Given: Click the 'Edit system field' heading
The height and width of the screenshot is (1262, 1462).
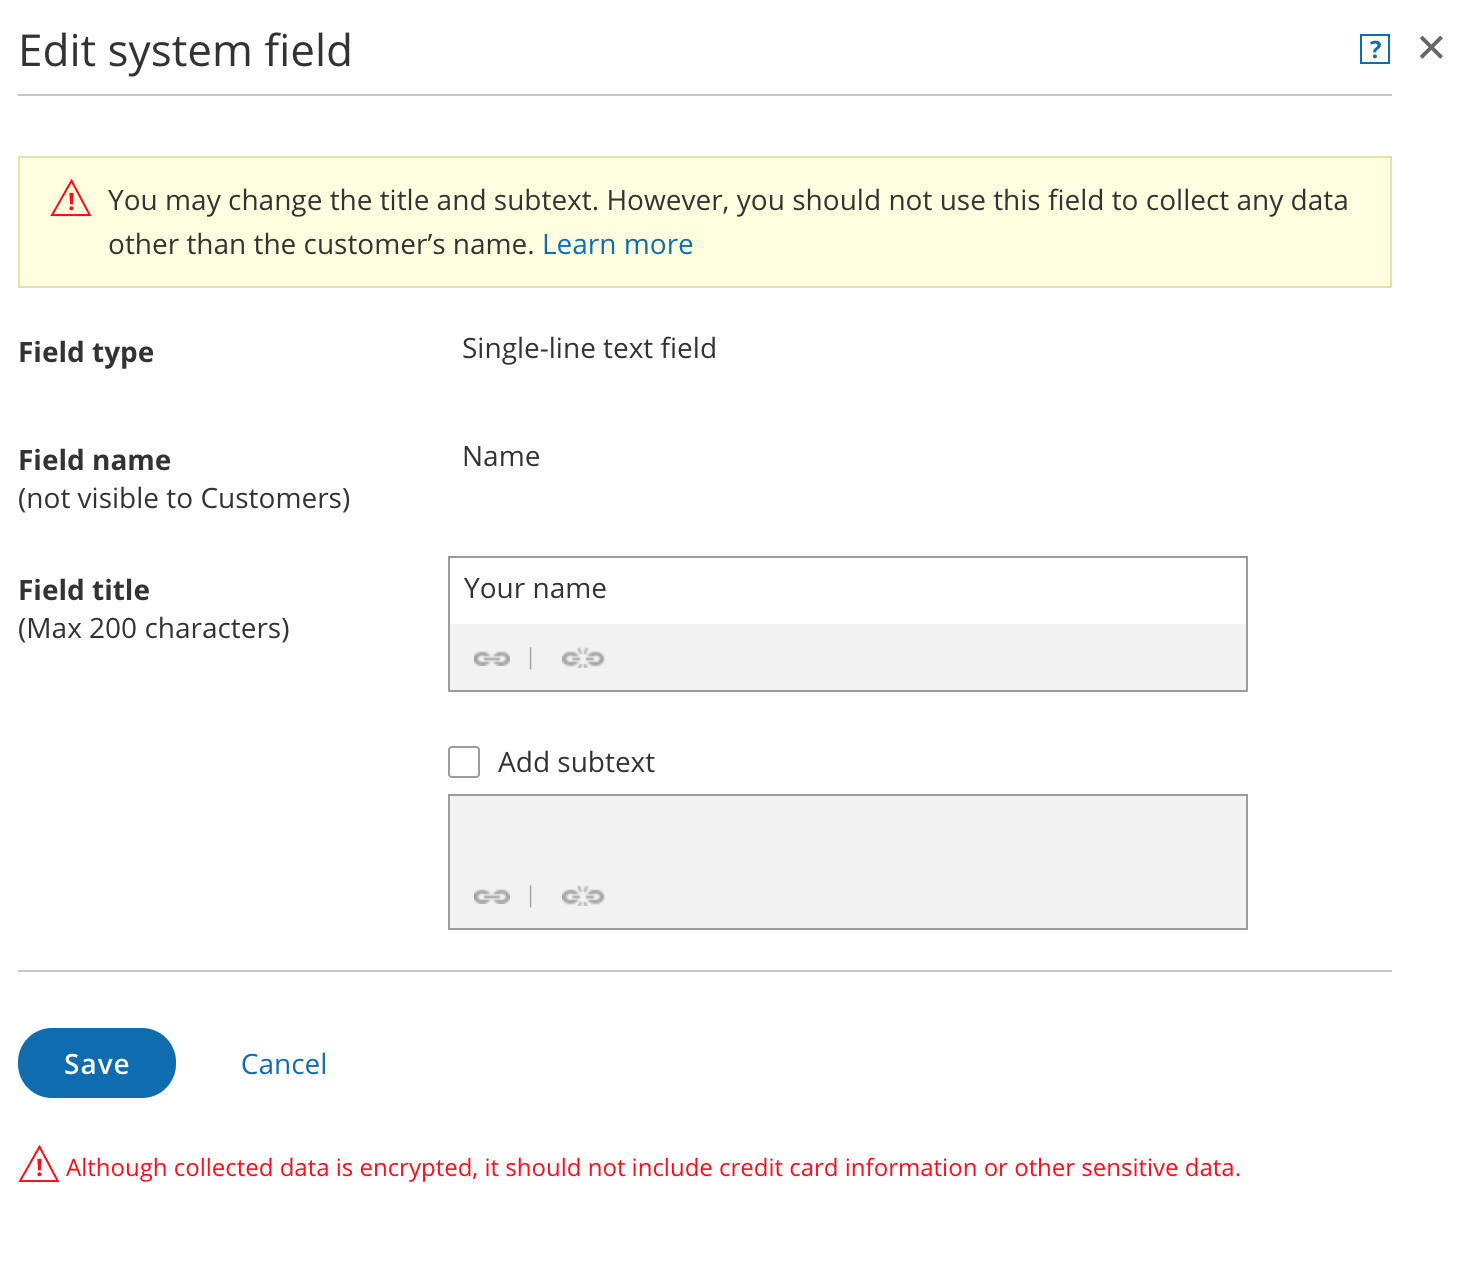Looking at the screenshot, I should (186, 50).
